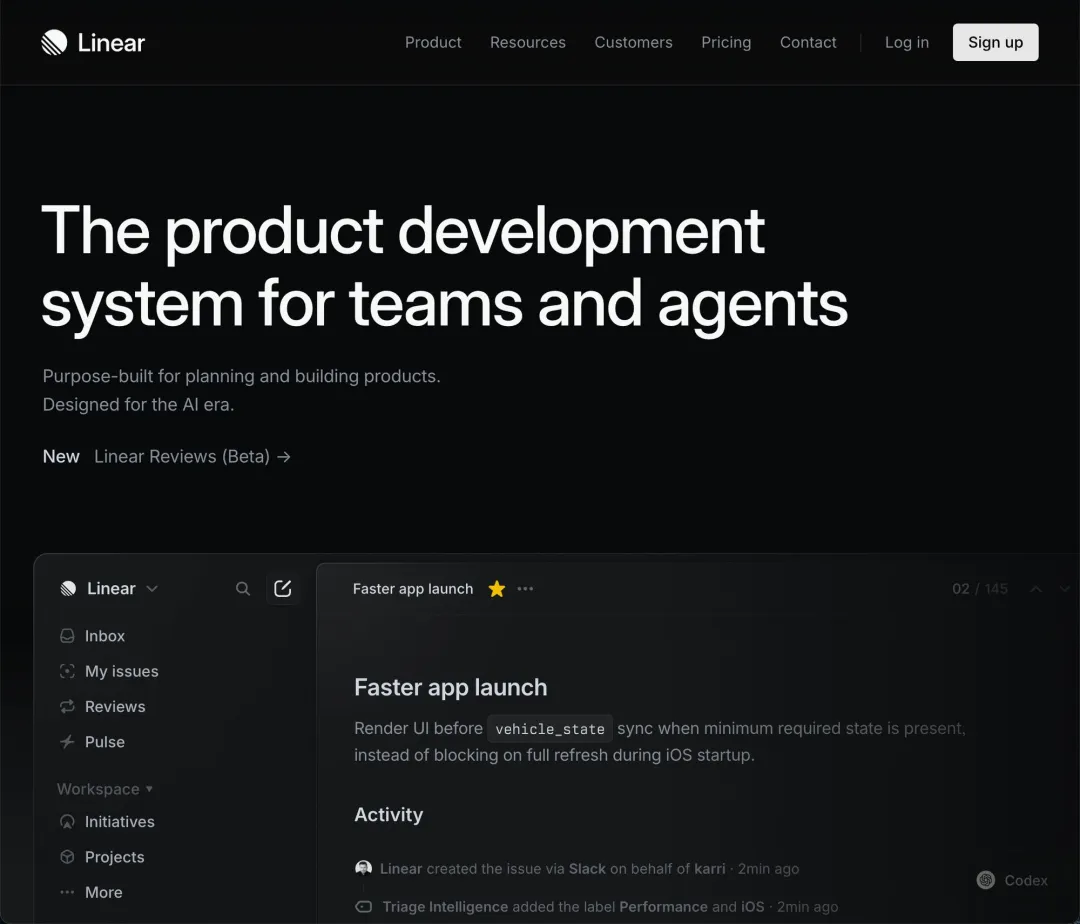Click the Log in link
The height and width of the screenshot is (924, 1080).
click(906, 42)
